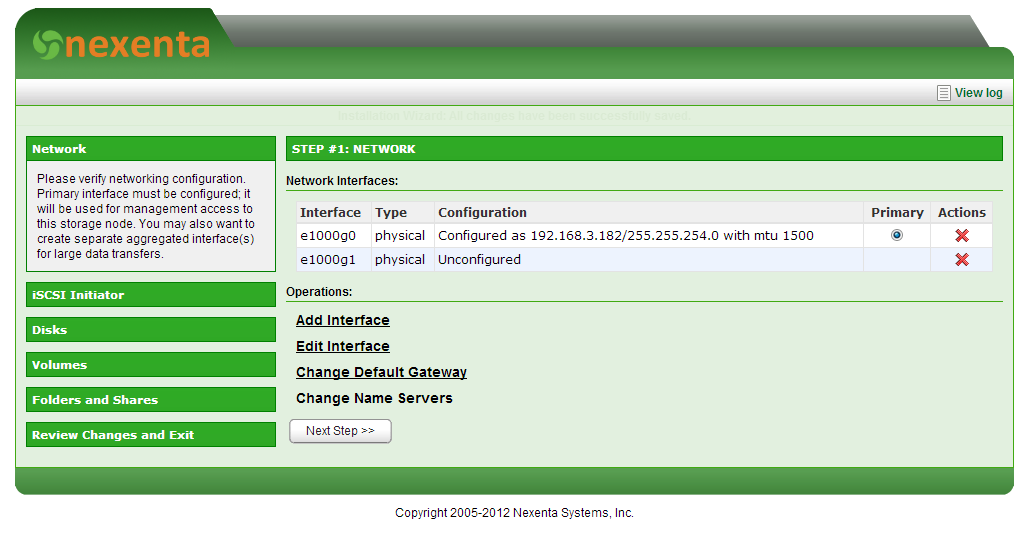Click the STEP #1: NETWORK heading
The height and width of the screenshot is (536, 1029).
[644, 149]
